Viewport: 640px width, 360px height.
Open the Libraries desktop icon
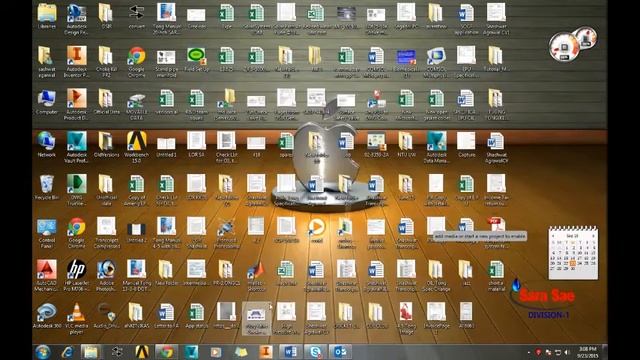coord(47,16)
